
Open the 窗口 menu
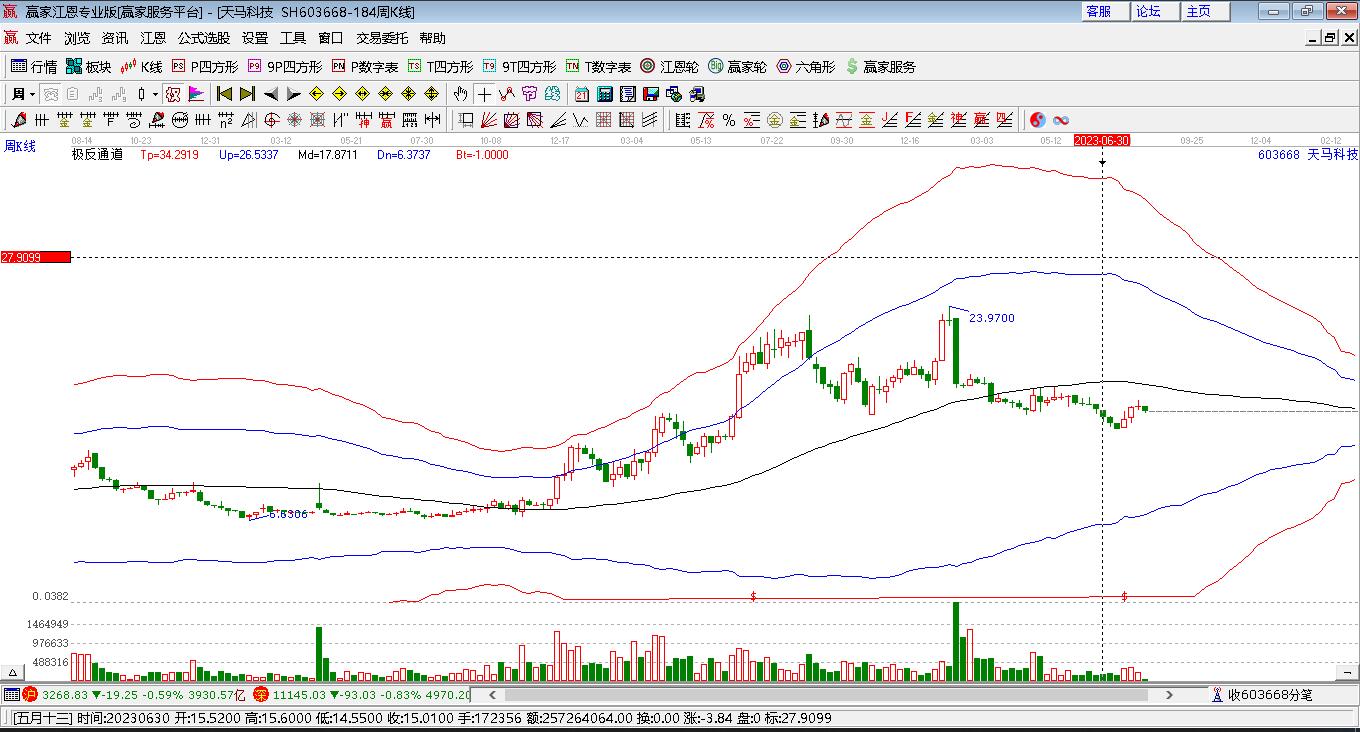pos(331,38)
